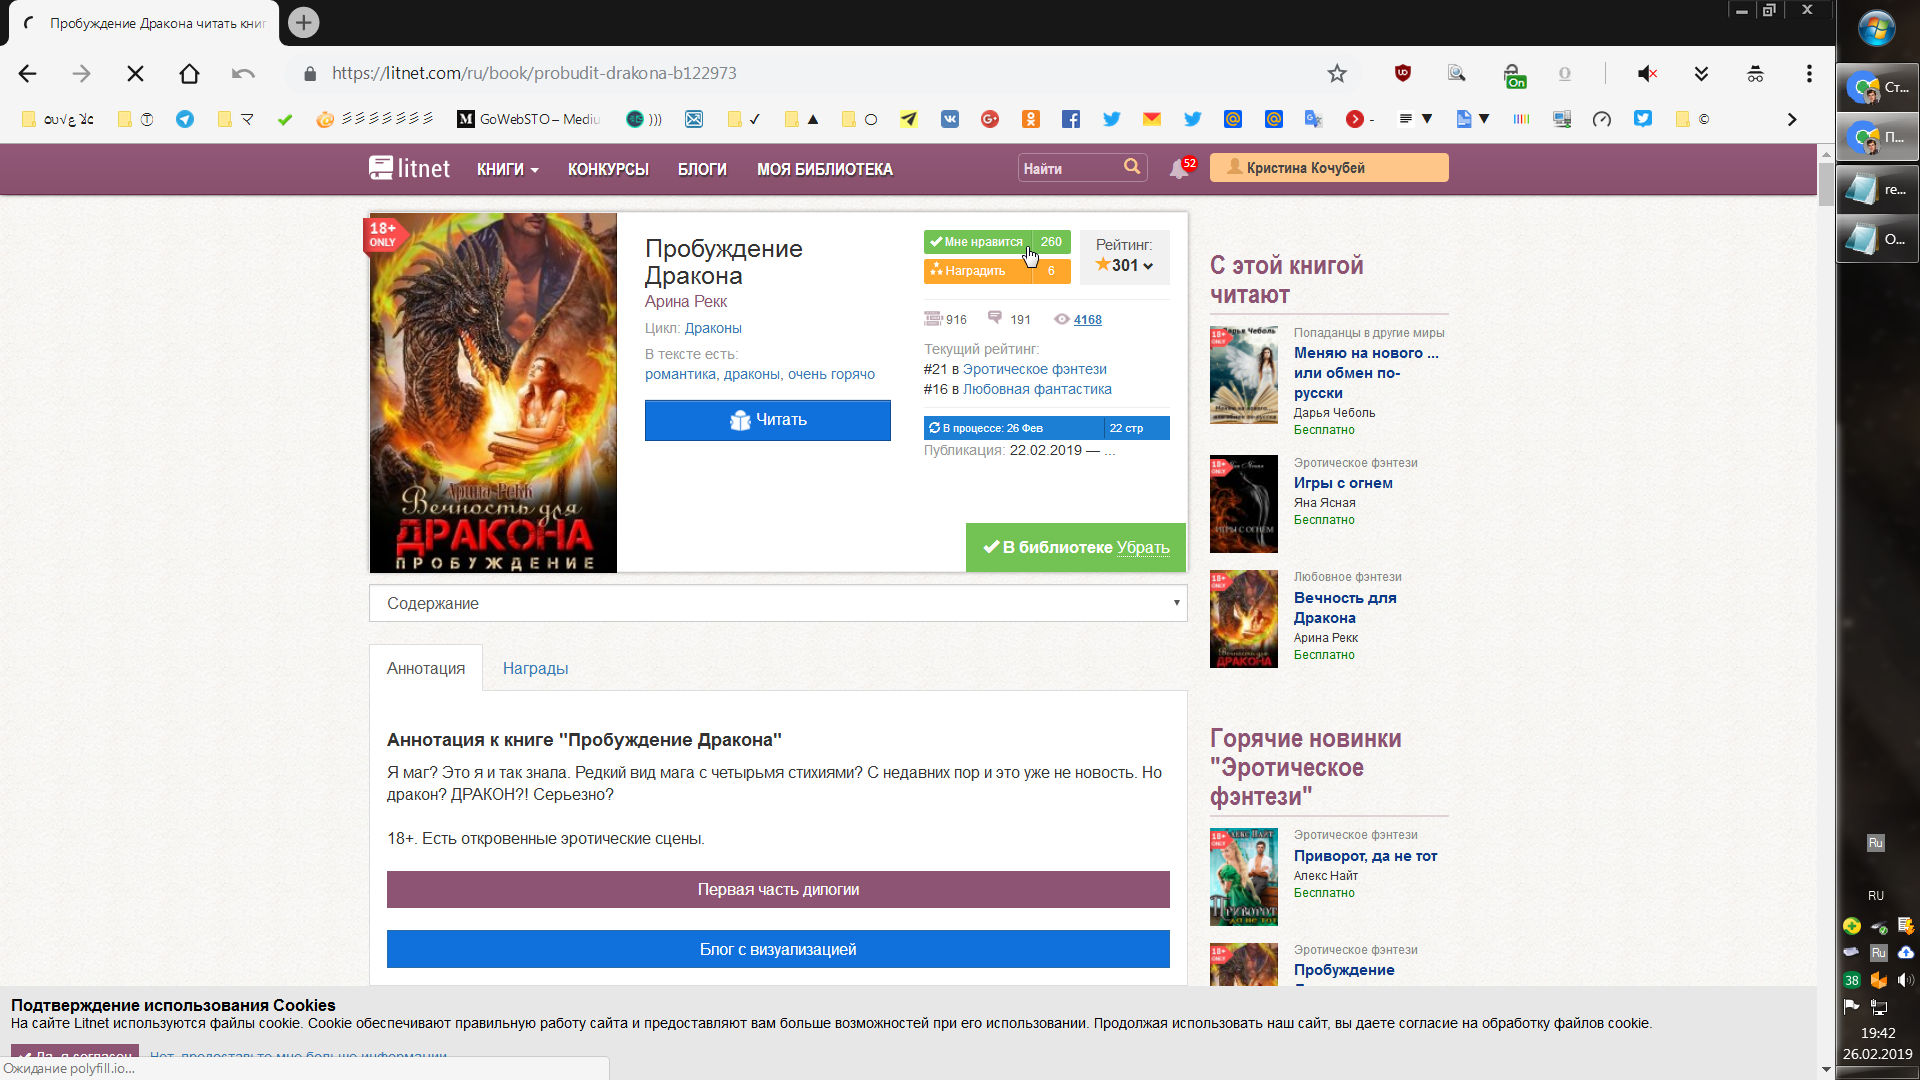
Task: Expand the КНИГИ menu dropdown
Action: pos(507,169)
